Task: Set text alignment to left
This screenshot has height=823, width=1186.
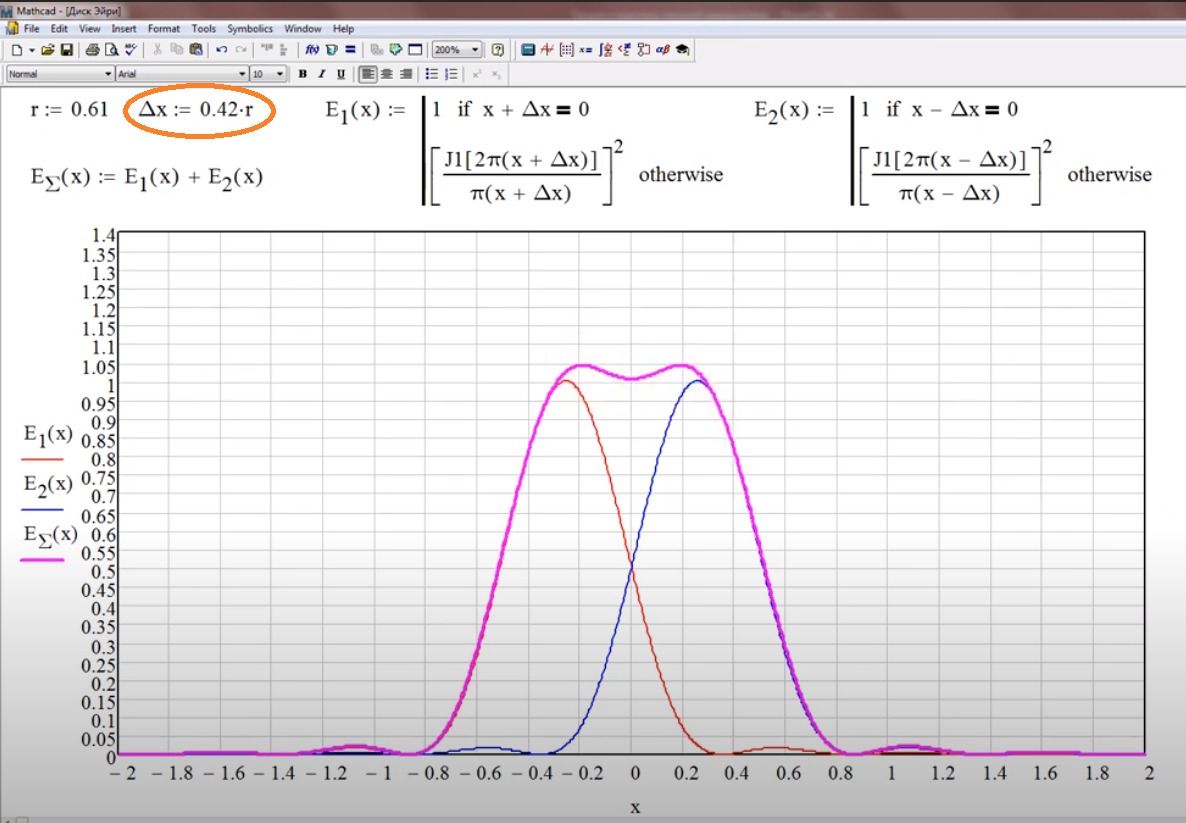Action: (x=368, y=74)
